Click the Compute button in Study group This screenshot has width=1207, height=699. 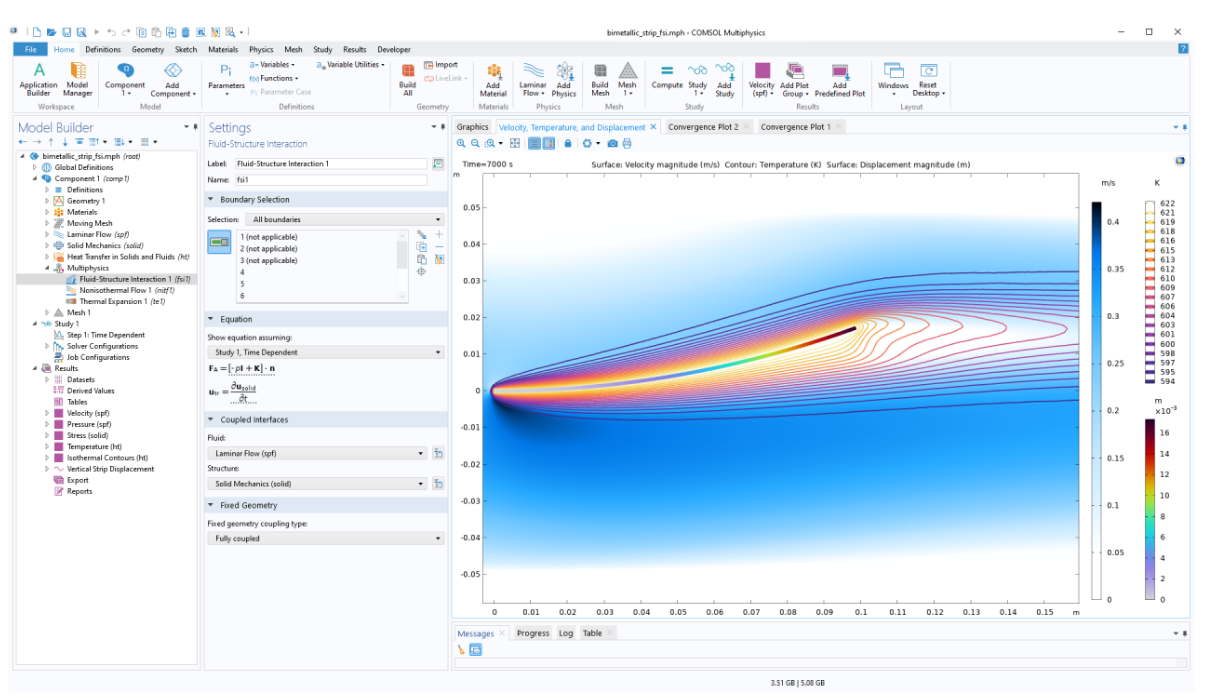click(x=667, y=78)
